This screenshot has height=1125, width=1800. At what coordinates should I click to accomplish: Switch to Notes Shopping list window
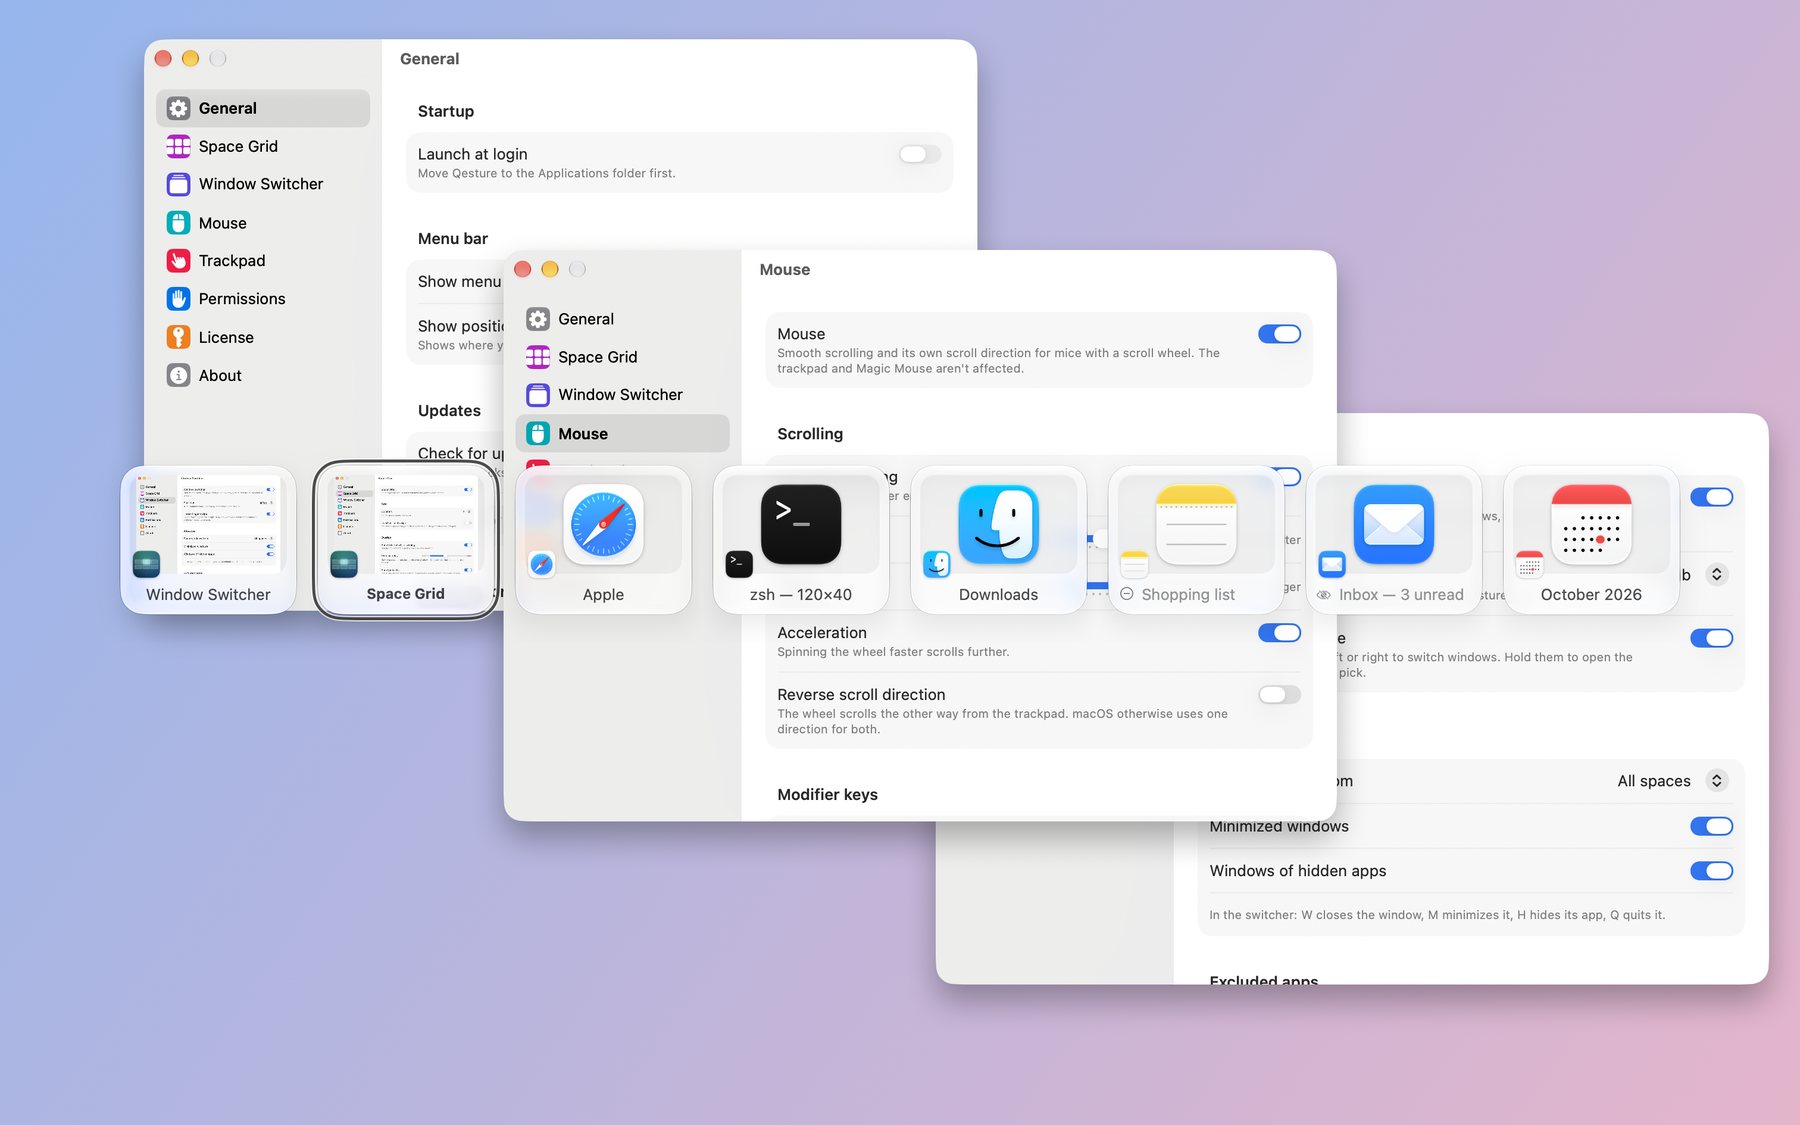pyautogui.click(x=1195, y=540)
